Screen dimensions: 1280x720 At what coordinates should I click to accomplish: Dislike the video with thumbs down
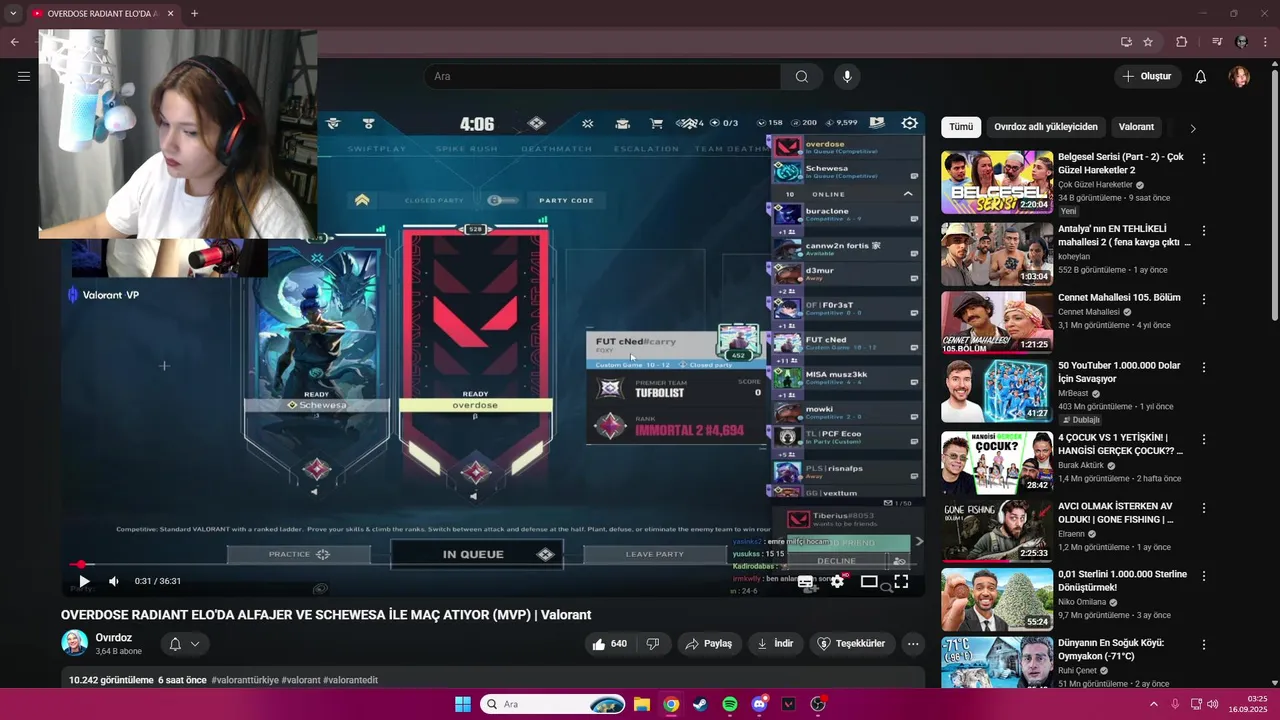click(x=653, y=644)
